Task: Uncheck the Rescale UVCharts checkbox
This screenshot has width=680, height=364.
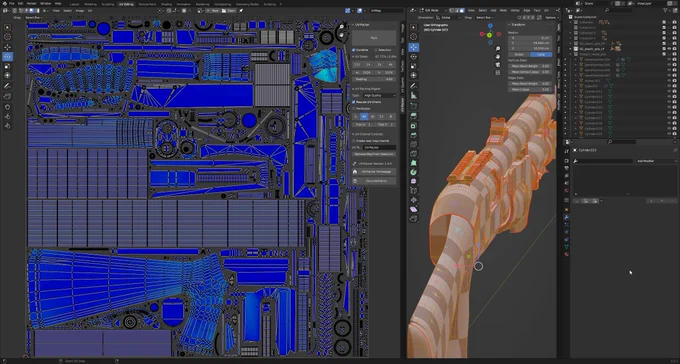Action: tap(354, 102)
